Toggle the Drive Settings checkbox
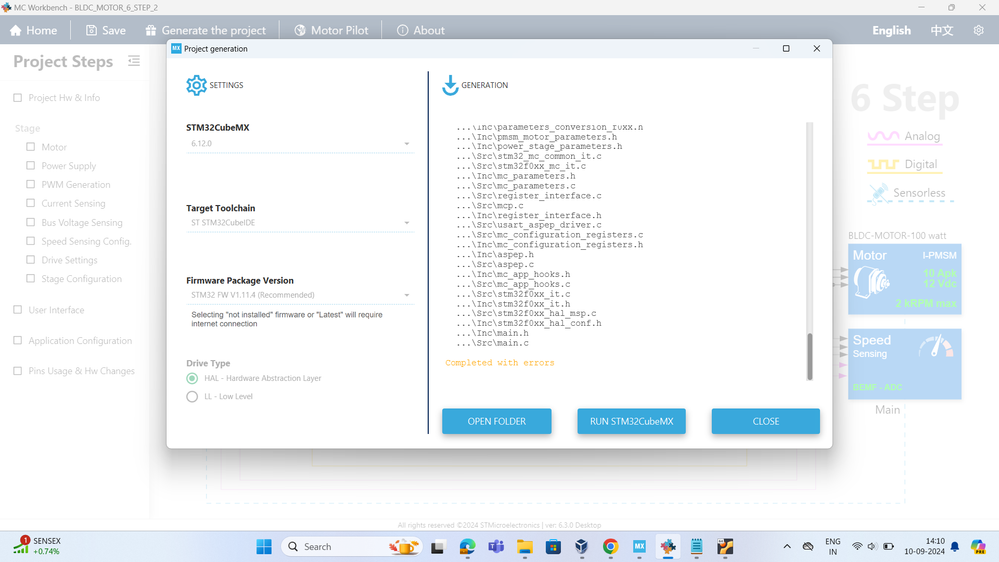The height and width of the screenshot is (562, 999). (31, 260)
